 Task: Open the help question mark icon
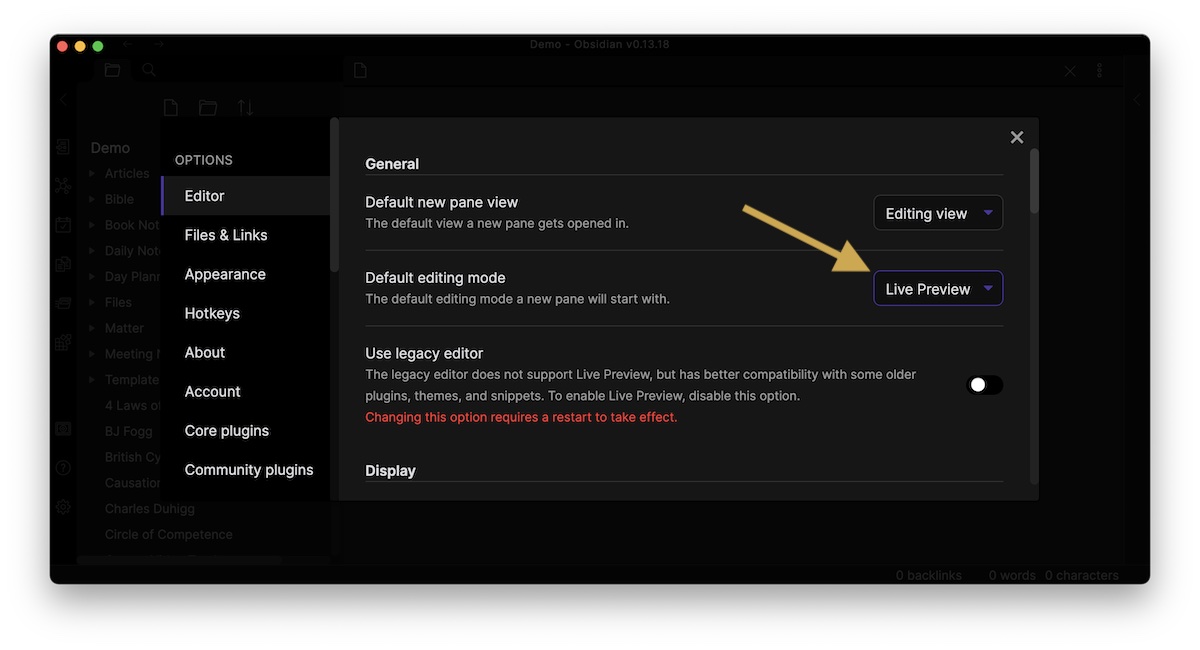[63, 468]
